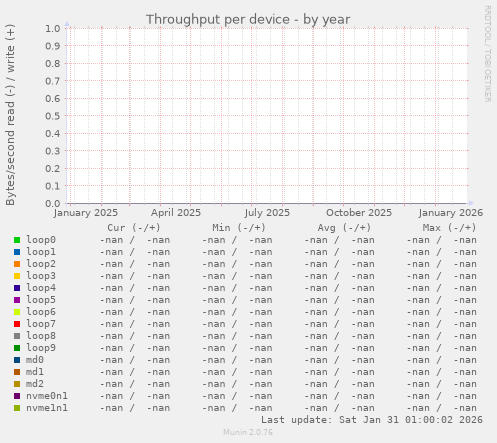Select the loop8 legend label
This screenshot has width=497, height=443.
coord(41,336)
